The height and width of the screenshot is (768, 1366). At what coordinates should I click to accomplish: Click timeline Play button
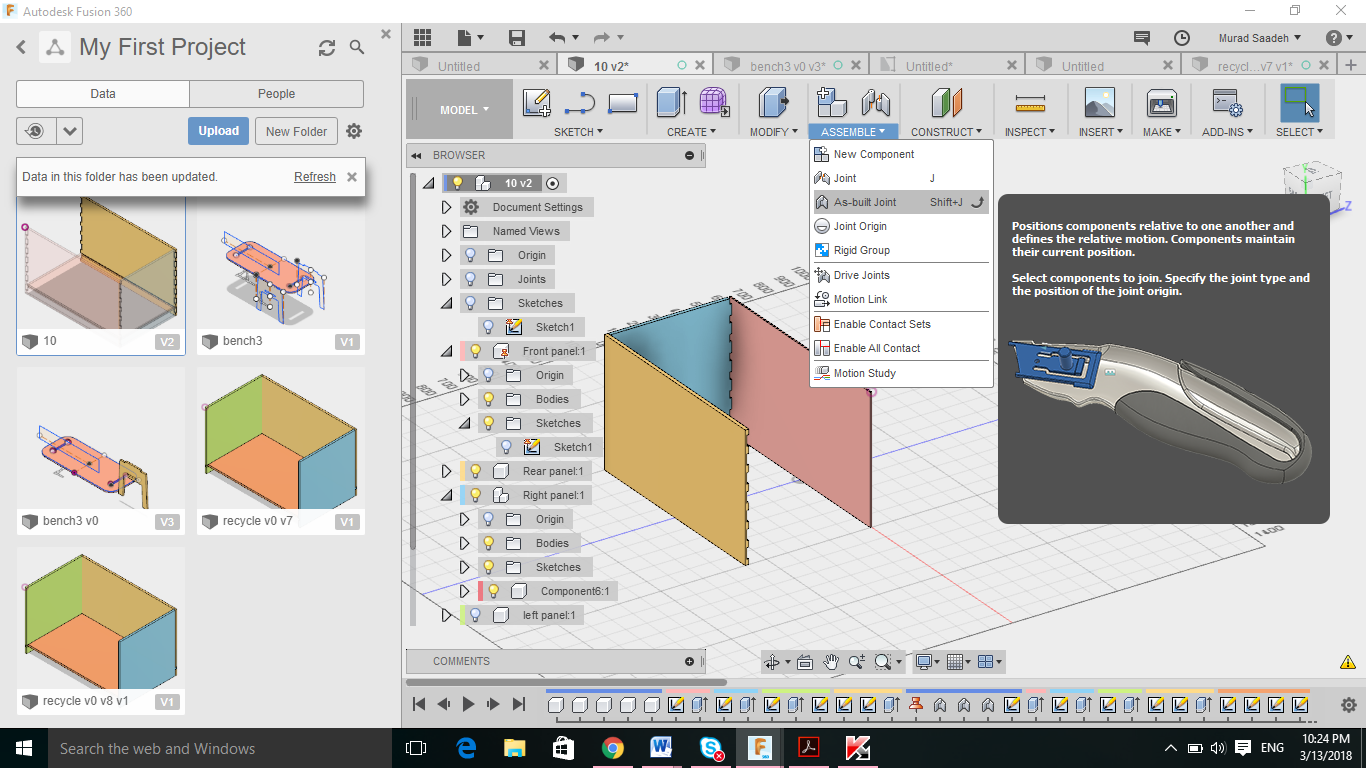click(468, 705)
